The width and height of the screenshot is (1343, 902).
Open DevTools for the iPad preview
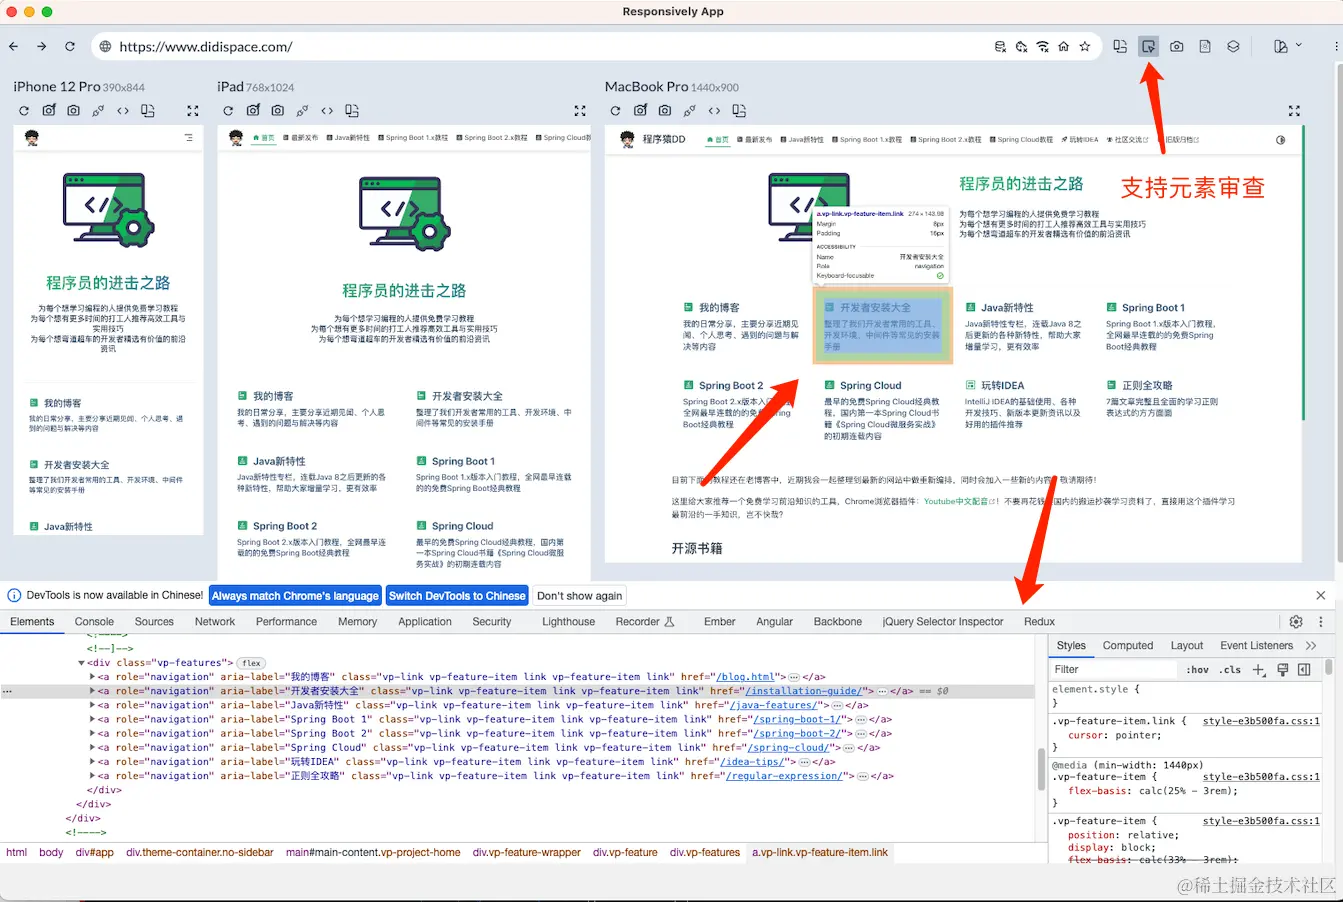click(x=327, y=111)
